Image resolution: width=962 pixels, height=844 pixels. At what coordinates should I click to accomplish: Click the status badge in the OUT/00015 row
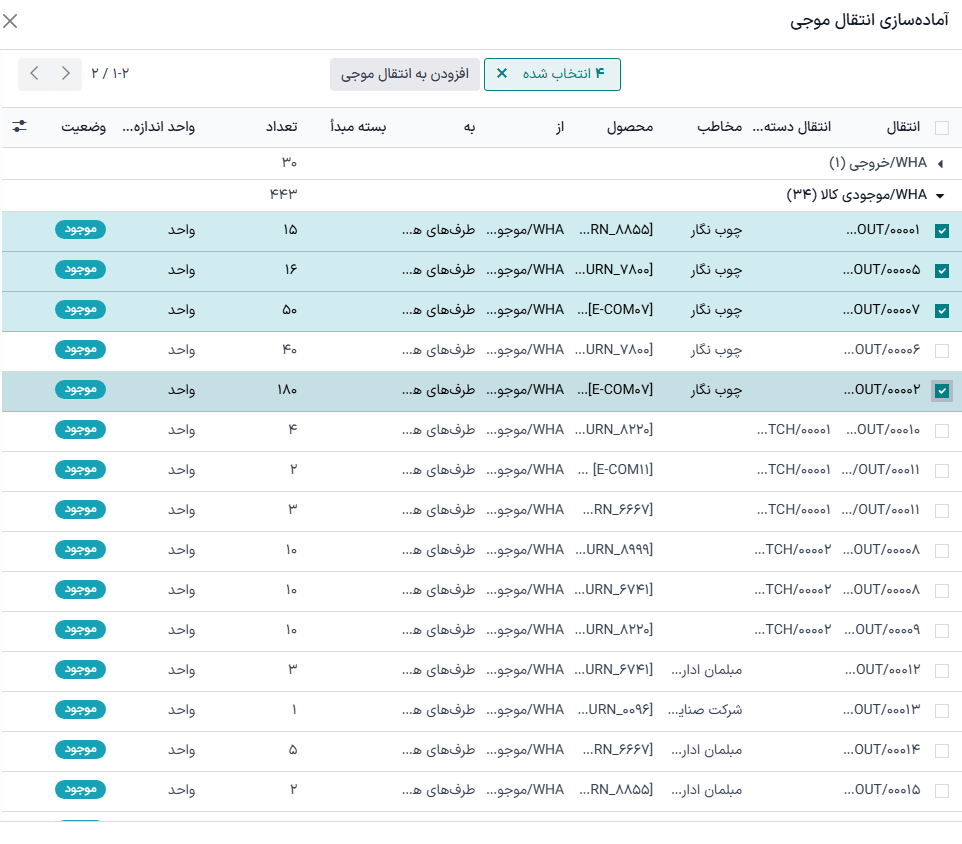[80, 790]
